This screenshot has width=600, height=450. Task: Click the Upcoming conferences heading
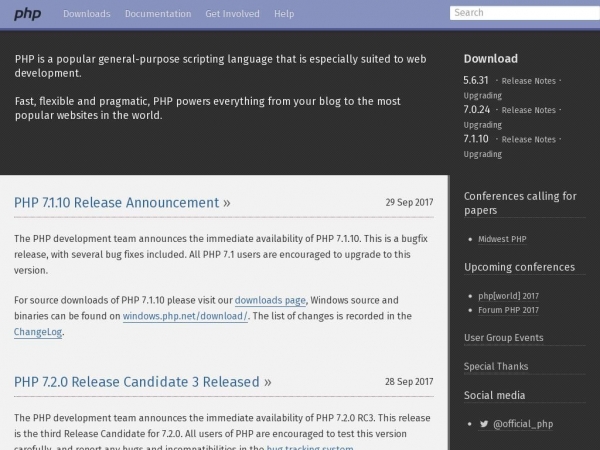pyautogui.click(x=519, y=267)
